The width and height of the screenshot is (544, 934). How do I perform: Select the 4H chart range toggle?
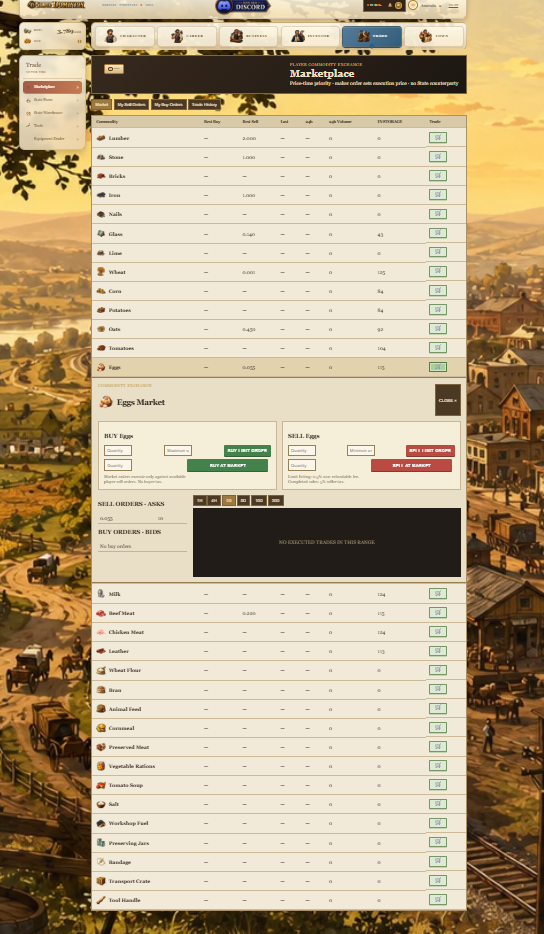[214, 500]
